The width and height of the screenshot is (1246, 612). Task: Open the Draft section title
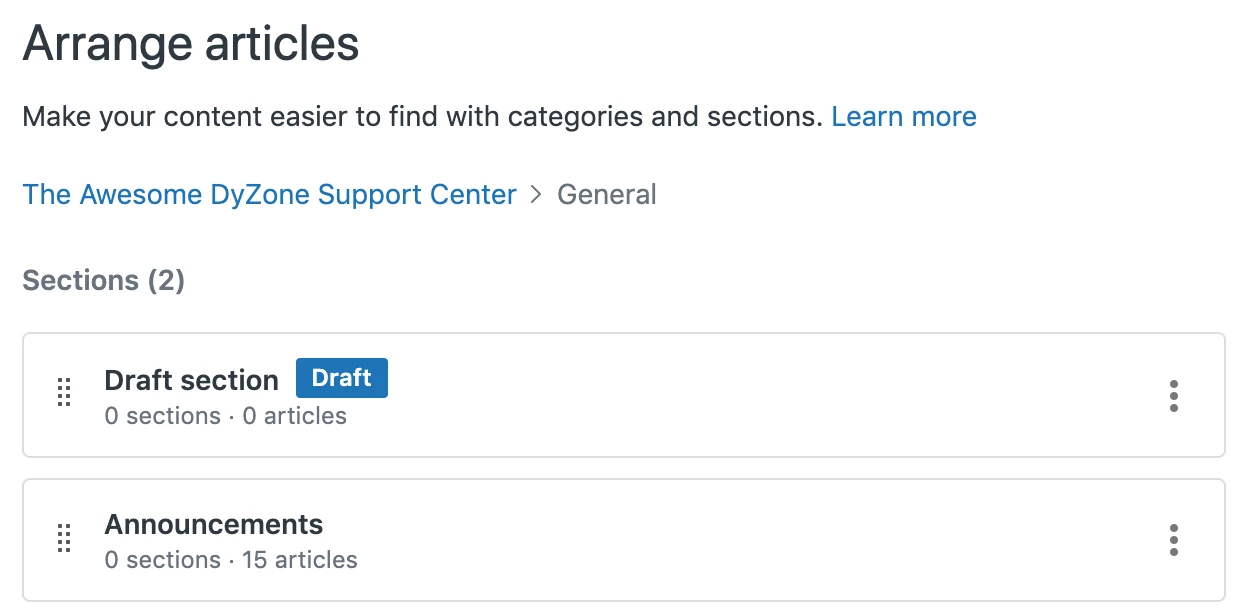pyautogui.click(x=191, y=380)
